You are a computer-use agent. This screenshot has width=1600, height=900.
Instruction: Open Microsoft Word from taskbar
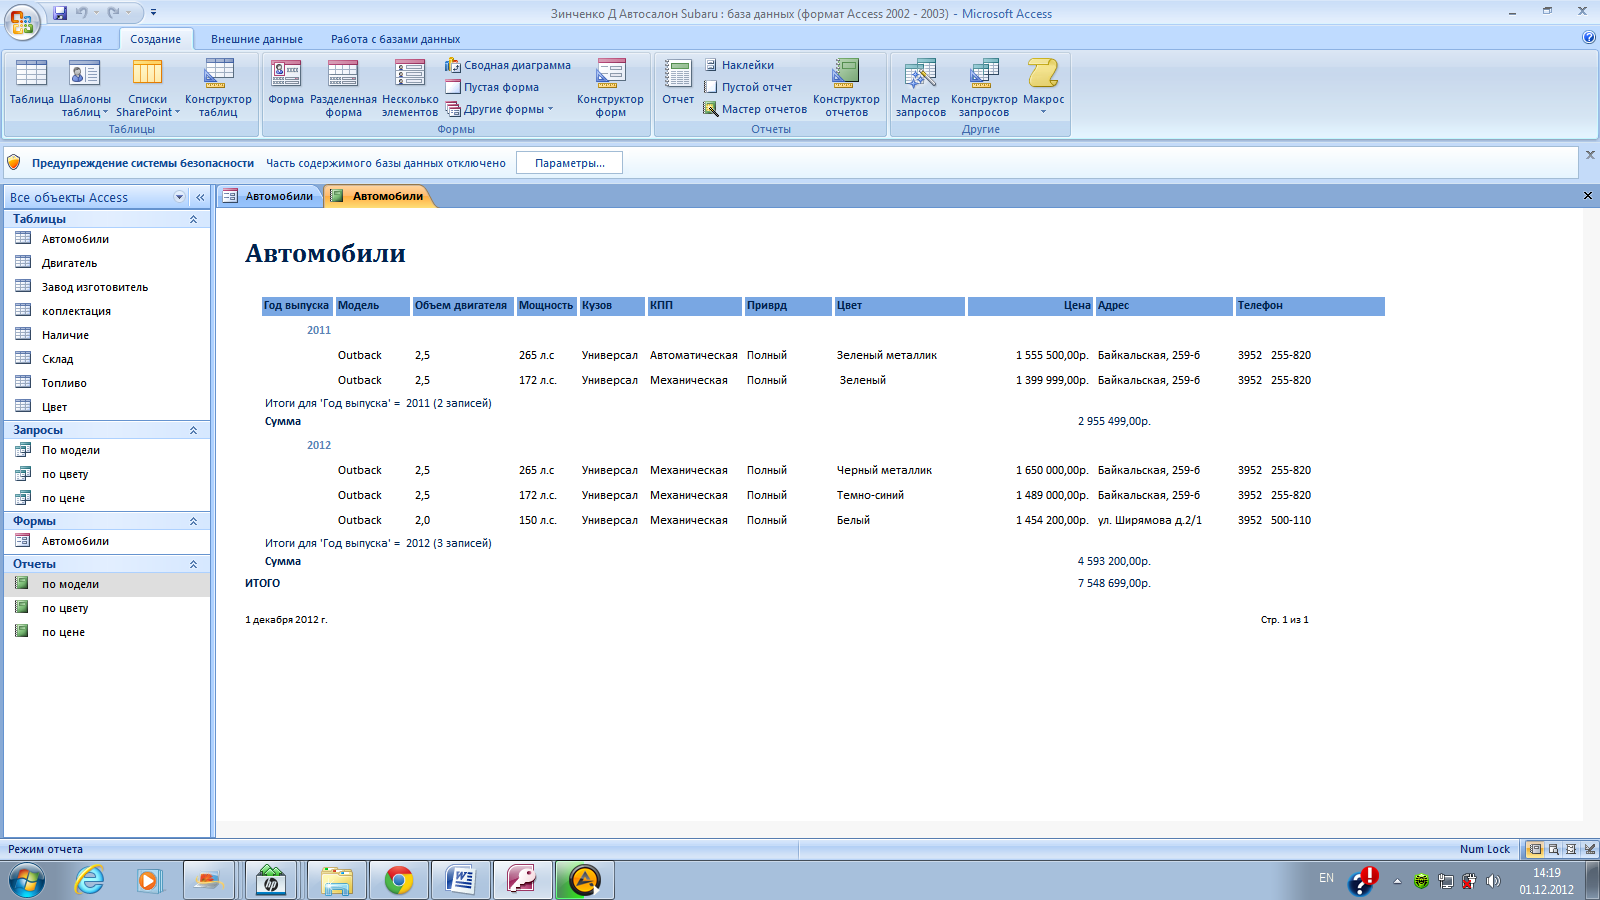click(x=461, y=881)
